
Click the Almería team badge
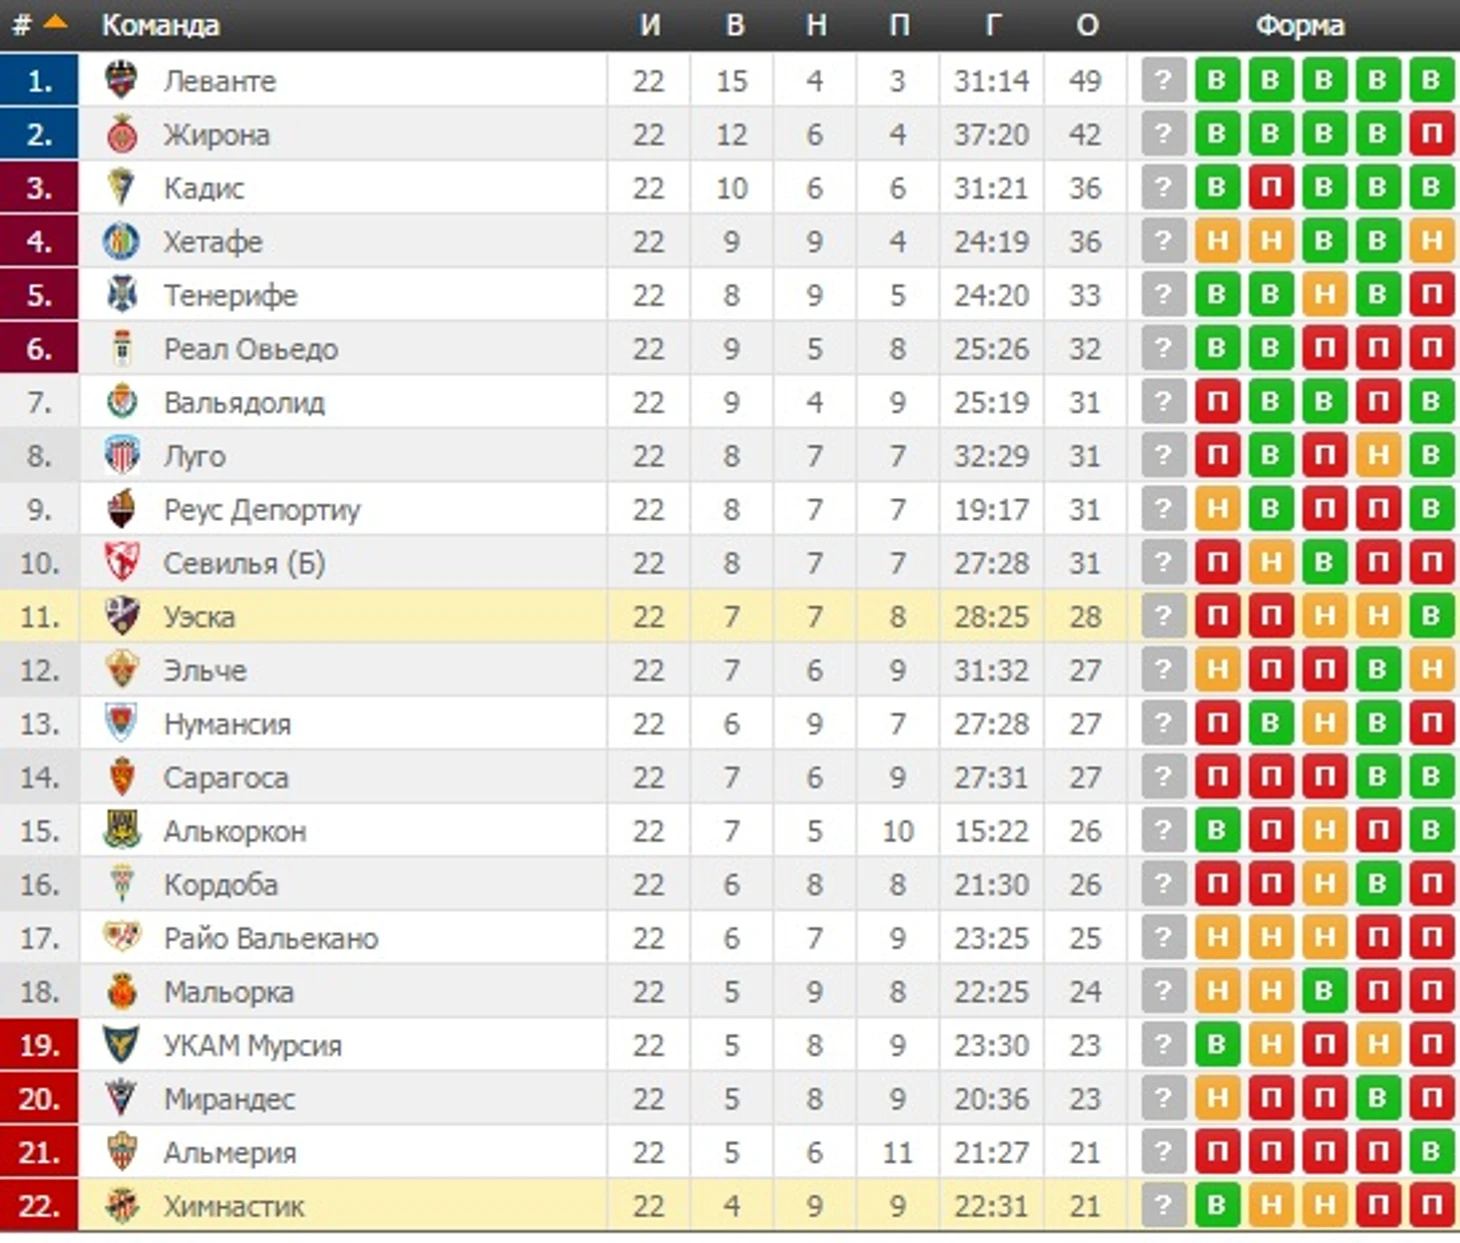coord(121,1152)
